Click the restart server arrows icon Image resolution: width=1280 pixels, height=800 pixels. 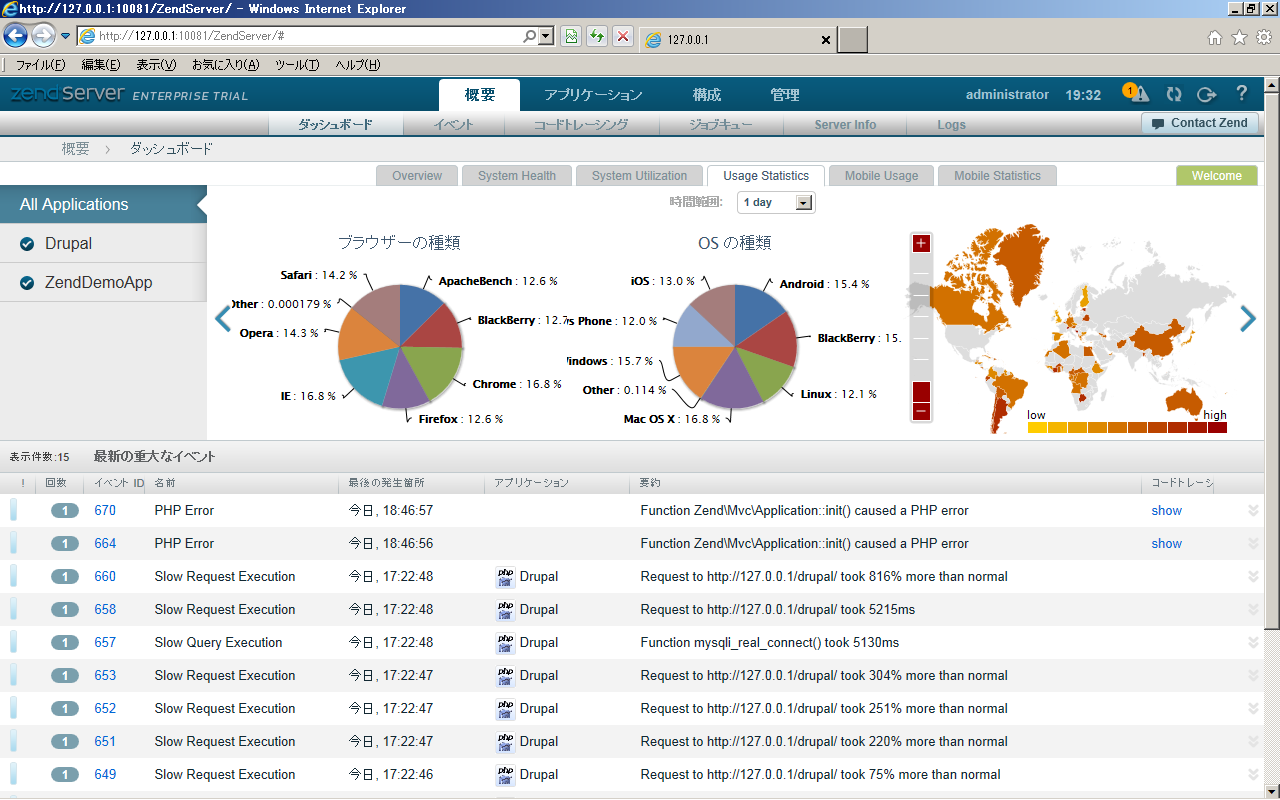tap(1174, 94)
